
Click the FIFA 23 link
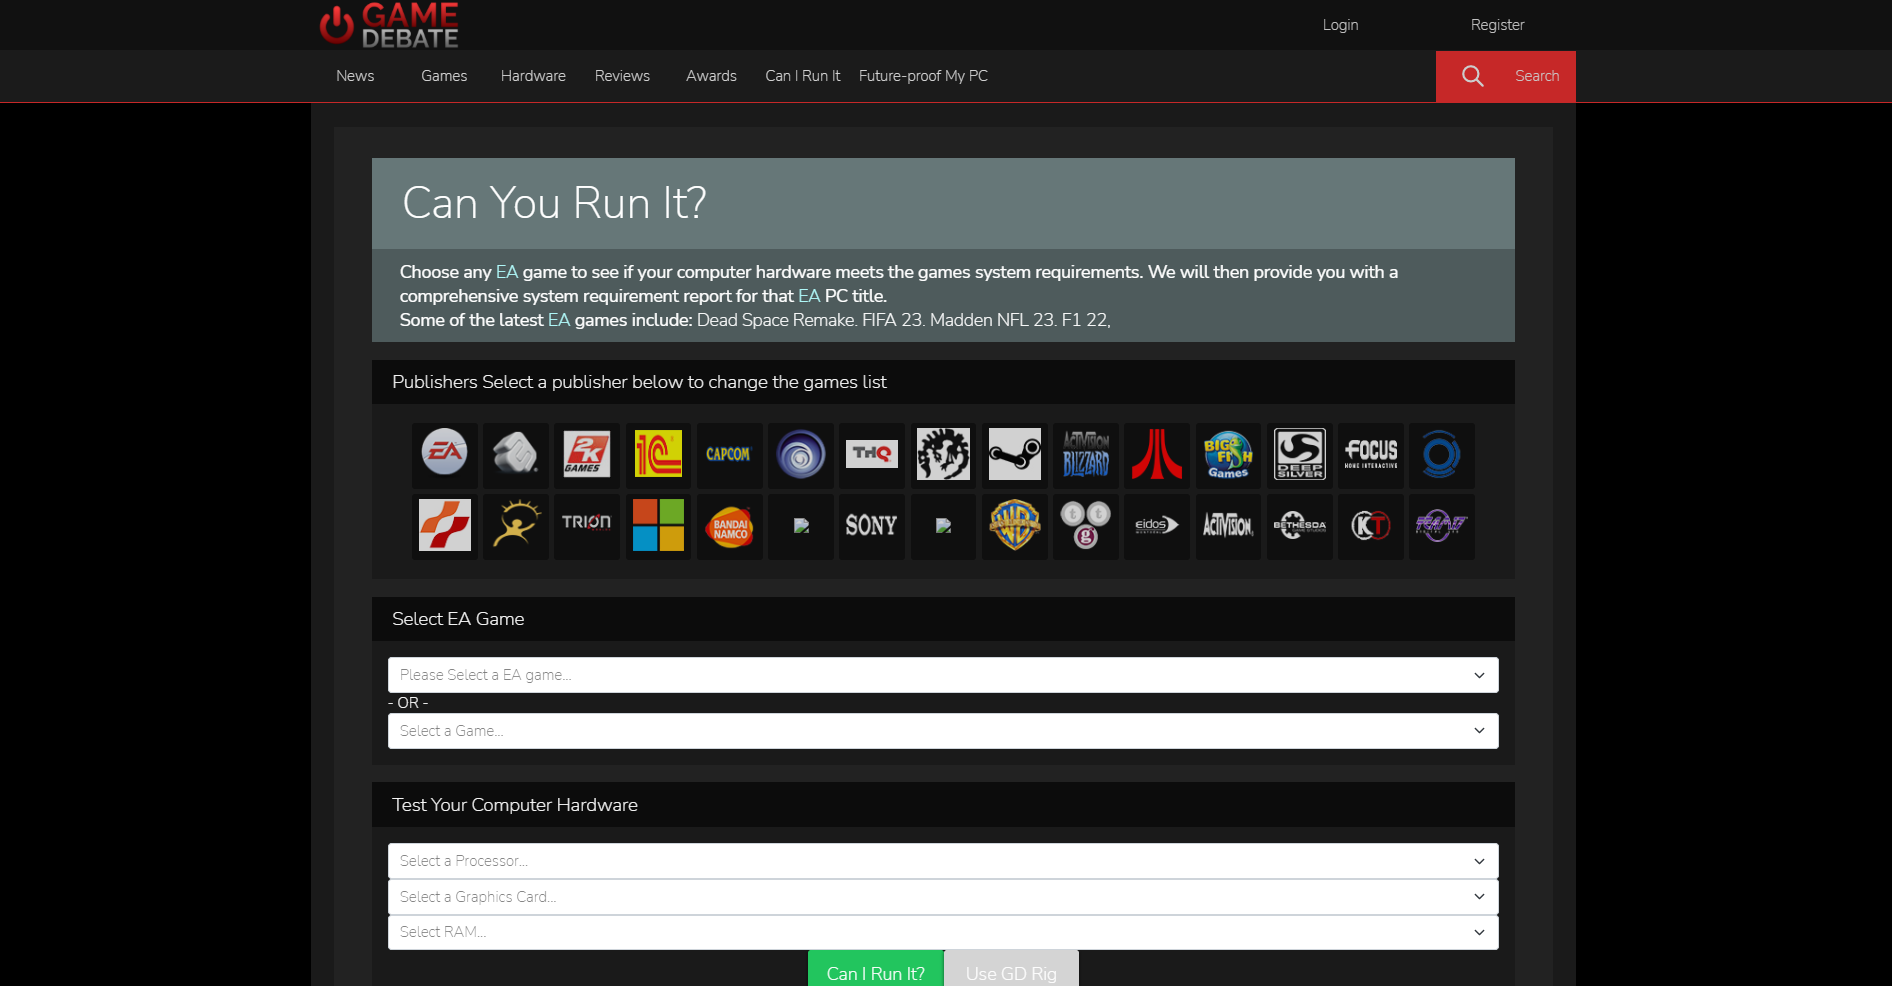(892, 320)
